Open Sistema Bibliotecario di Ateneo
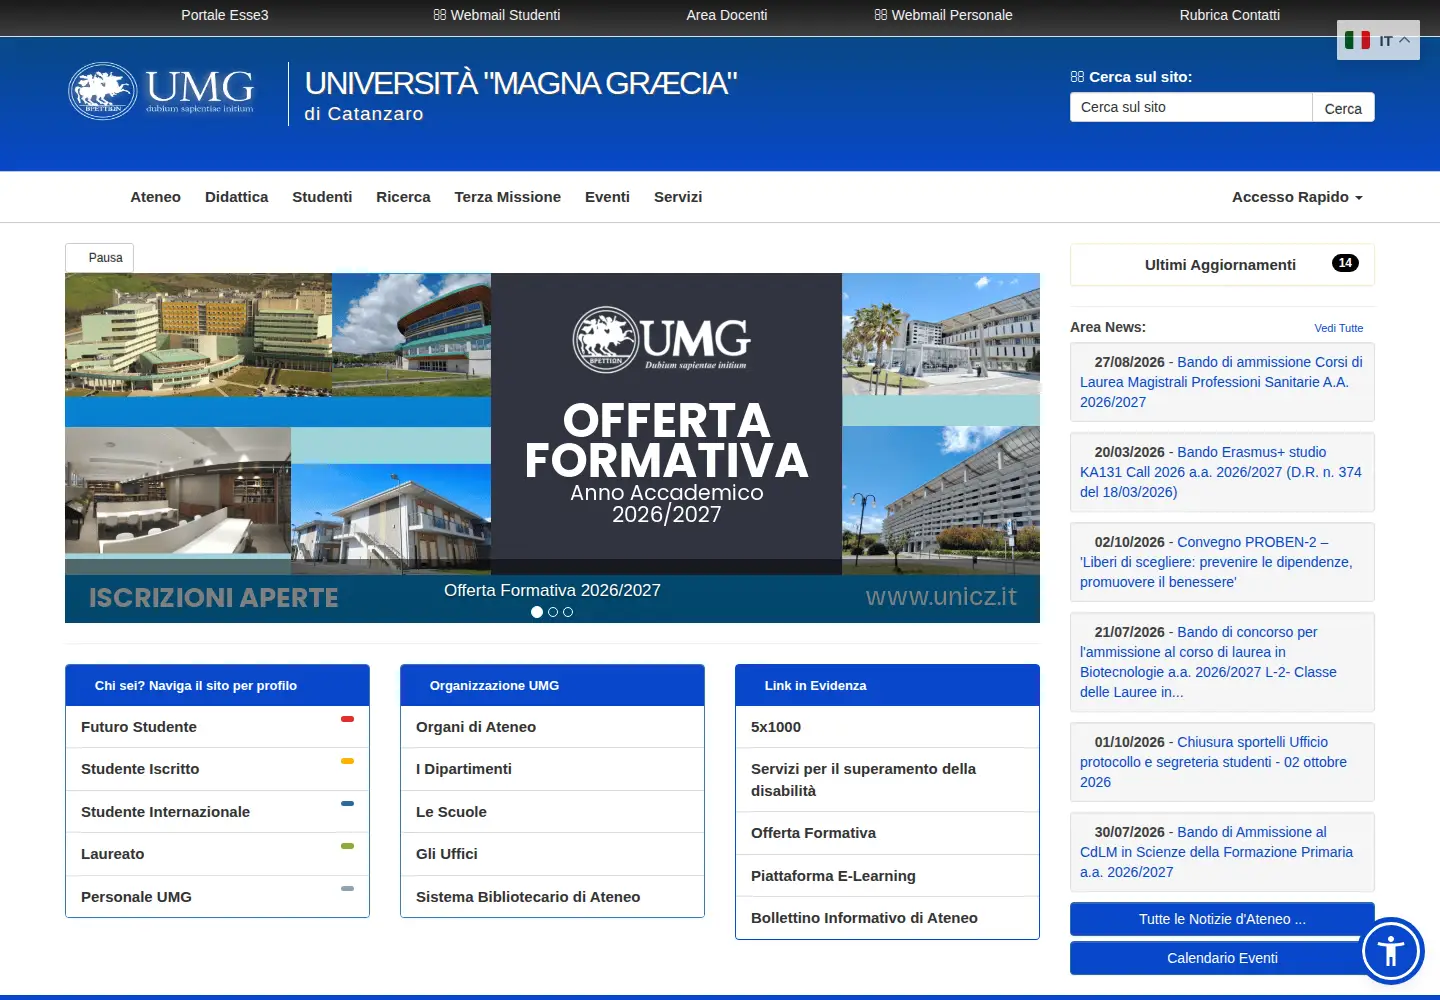Image resolution: width=1440 pixels, height=1000 pixels. click(552, 897)
